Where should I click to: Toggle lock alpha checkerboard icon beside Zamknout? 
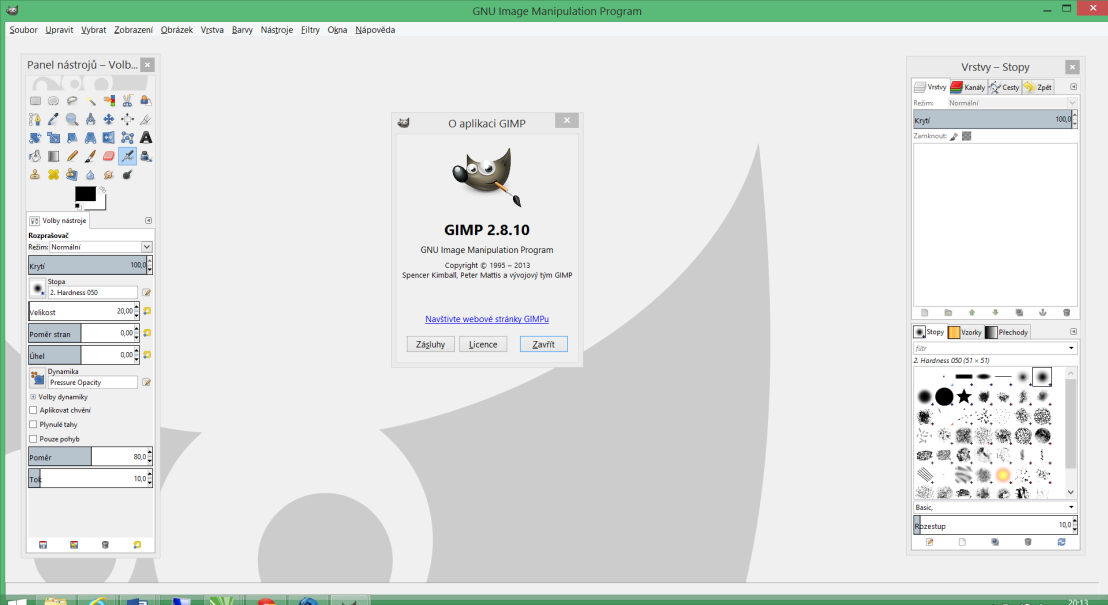click(x=967, y=136)
